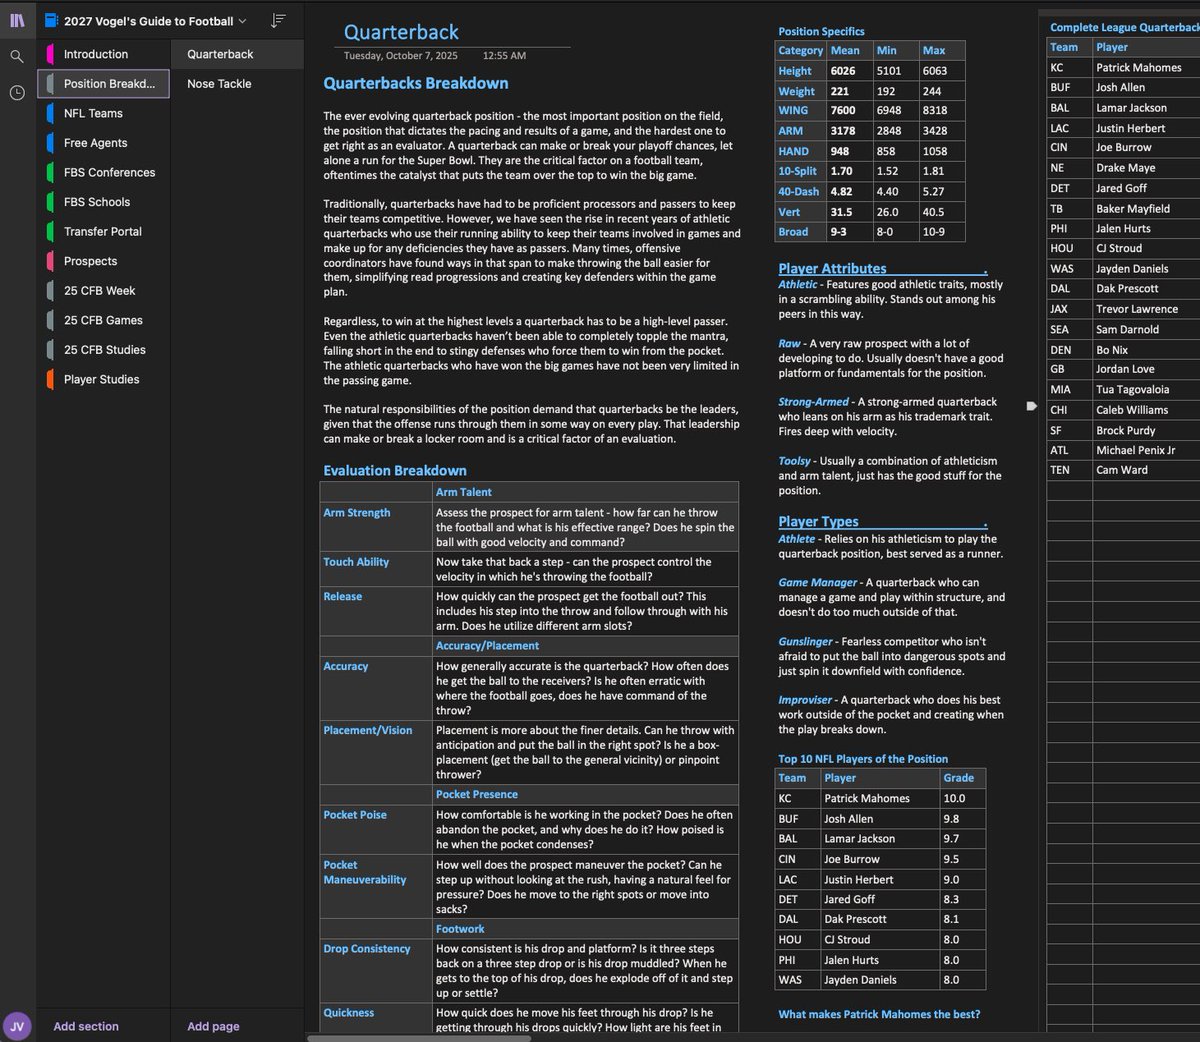Open the 25 CFB Week section
The width and height of the screenshot is (1200, 1042).
point(103,290)
